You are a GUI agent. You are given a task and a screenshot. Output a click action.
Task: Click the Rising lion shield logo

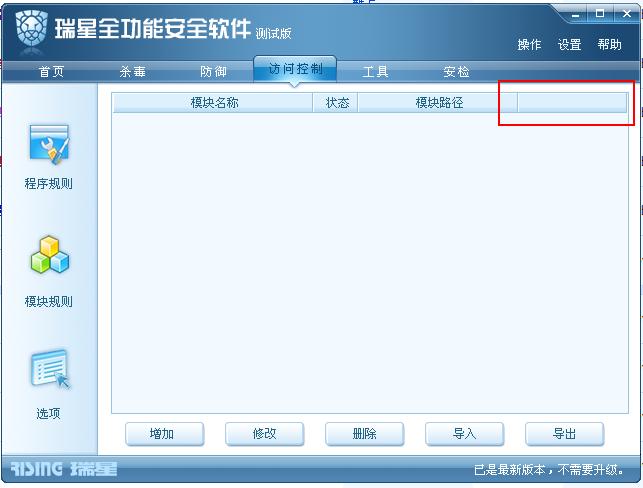[31, 29]
